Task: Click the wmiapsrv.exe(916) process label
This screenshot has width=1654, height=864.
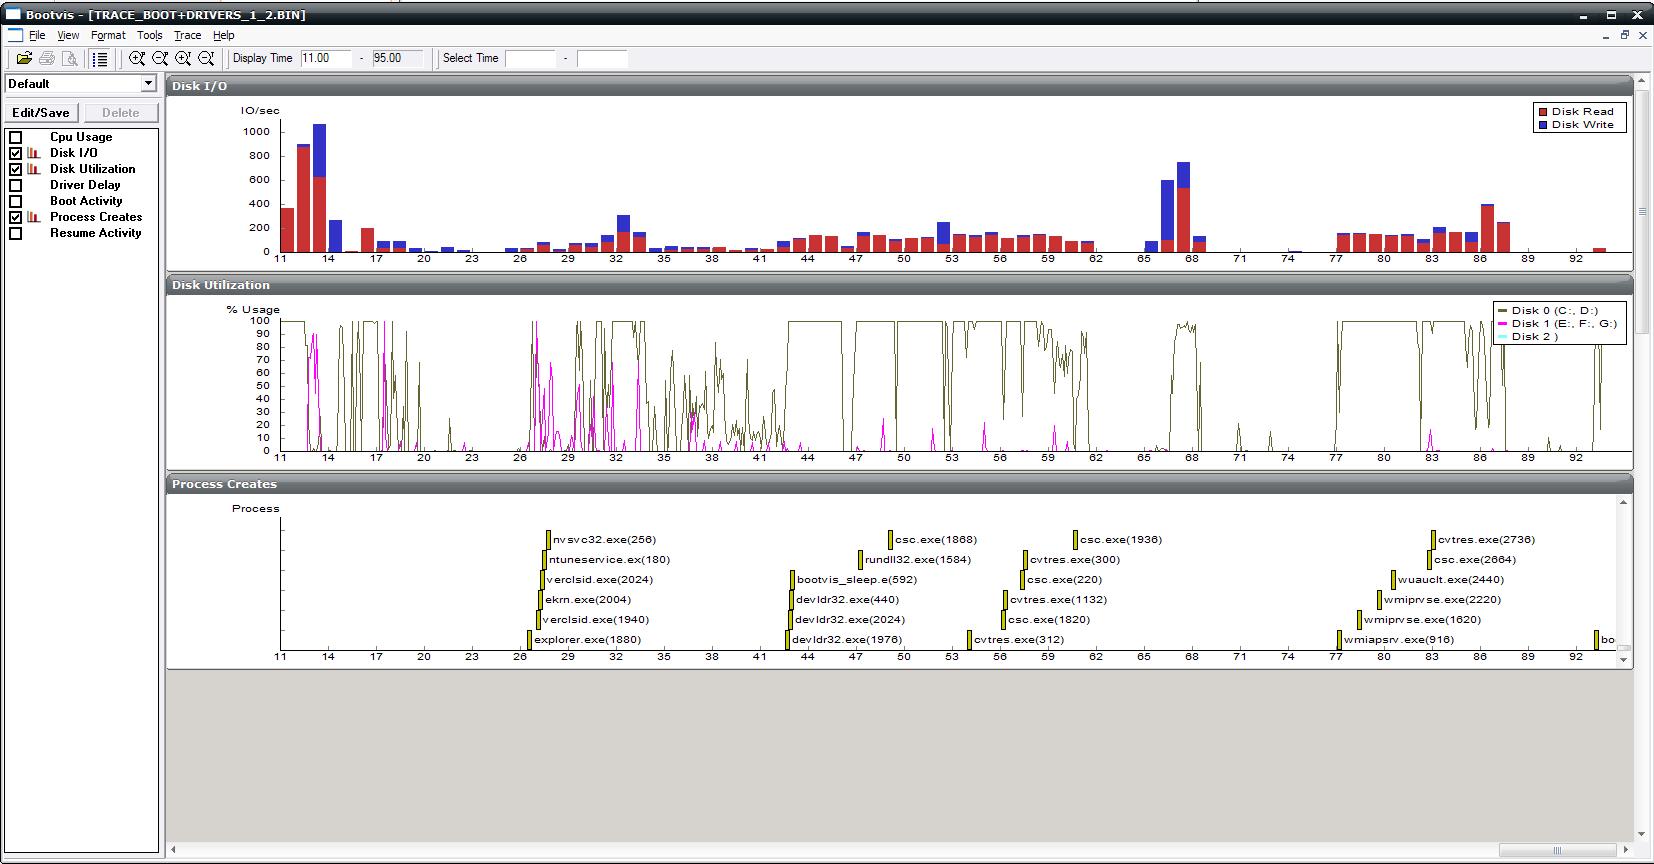Action: point(1399,640)
